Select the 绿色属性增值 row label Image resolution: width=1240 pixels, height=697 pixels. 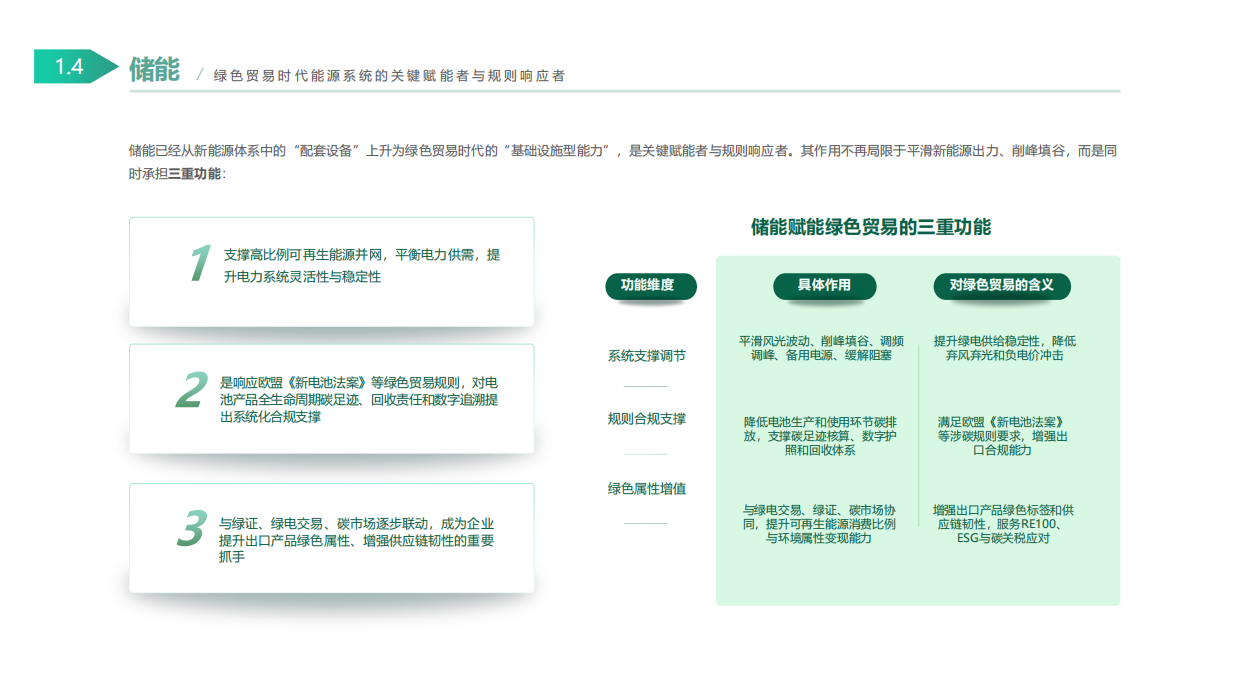(x=647, y=489)
